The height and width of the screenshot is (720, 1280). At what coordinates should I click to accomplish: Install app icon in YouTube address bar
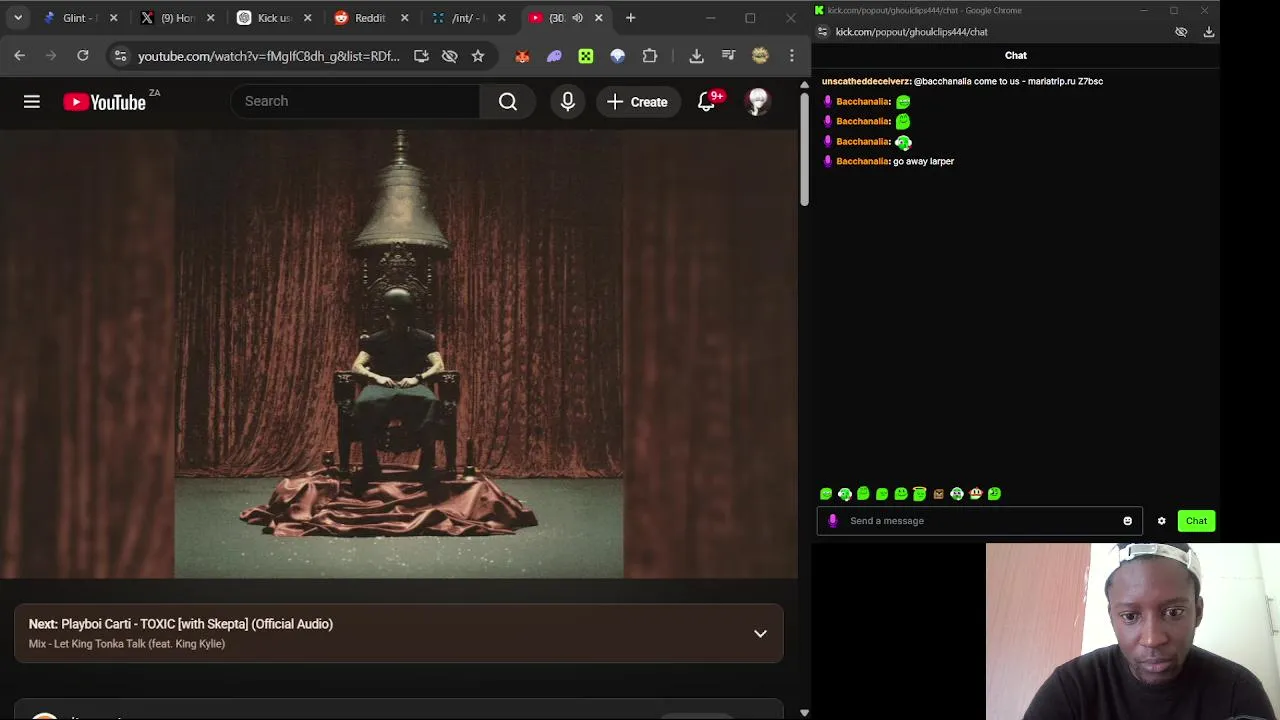[421, 56]
